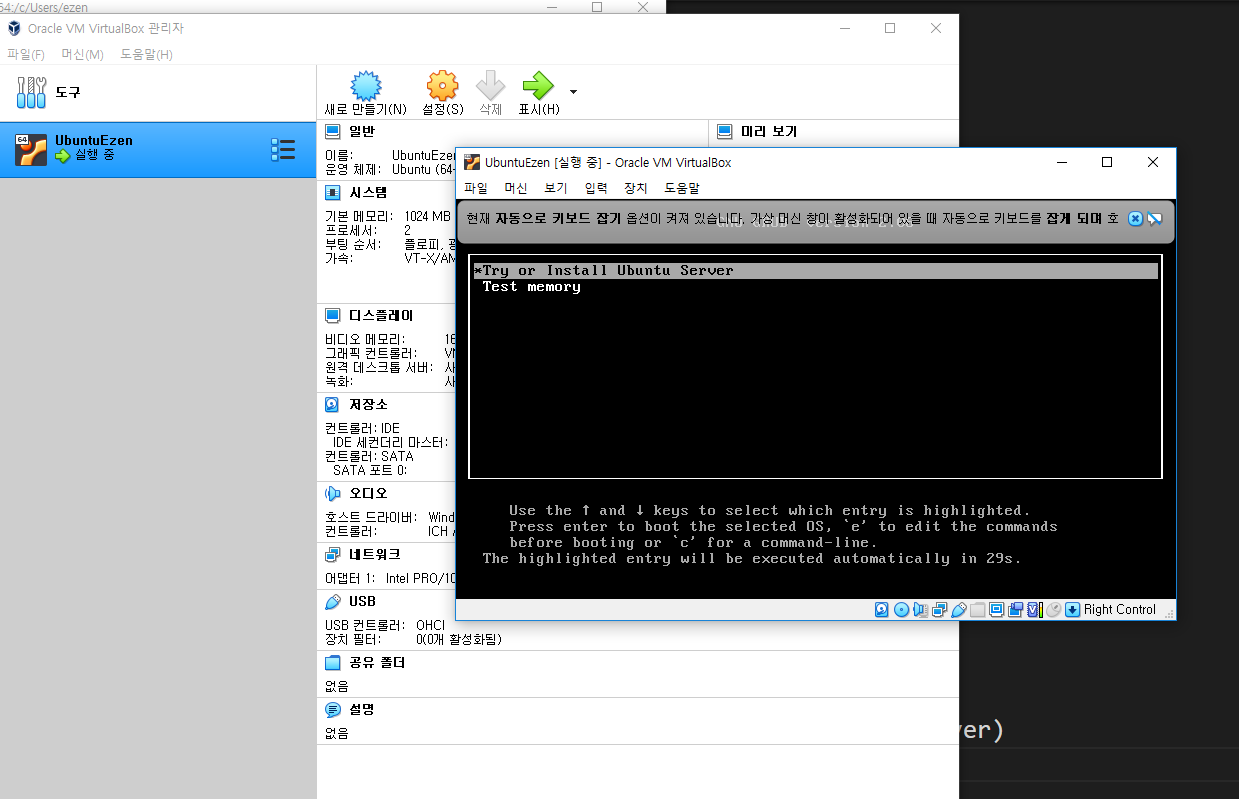
Task: Open the 장치 menu in VM window
Action: point(636,188)
